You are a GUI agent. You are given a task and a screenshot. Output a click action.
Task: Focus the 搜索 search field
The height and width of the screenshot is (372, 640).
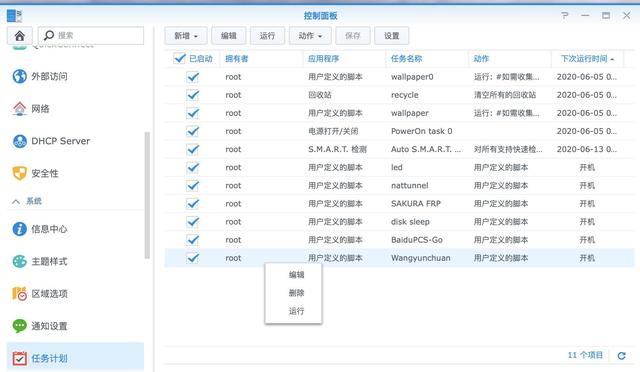[x=91, y=36]
